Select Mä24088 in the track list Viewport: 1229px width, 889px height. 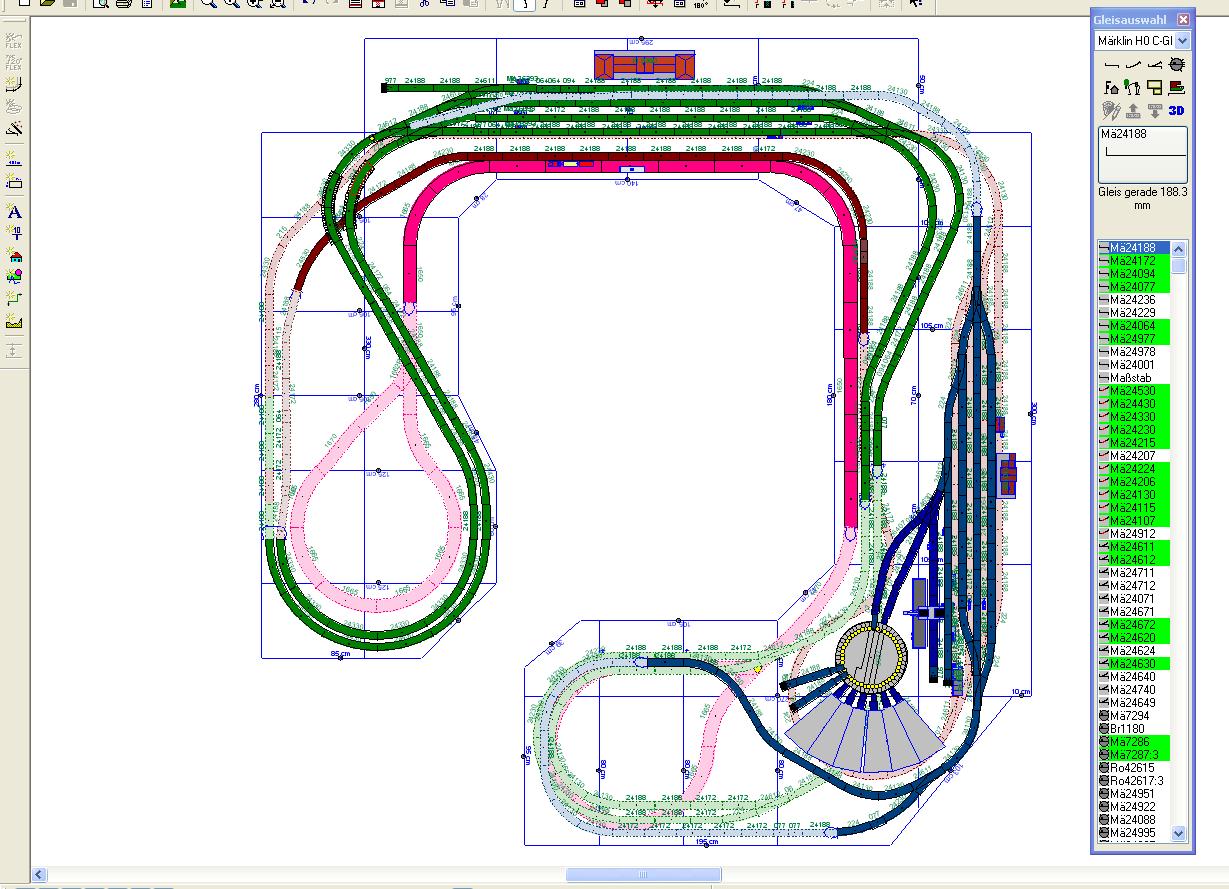[x=1134, y=820]
